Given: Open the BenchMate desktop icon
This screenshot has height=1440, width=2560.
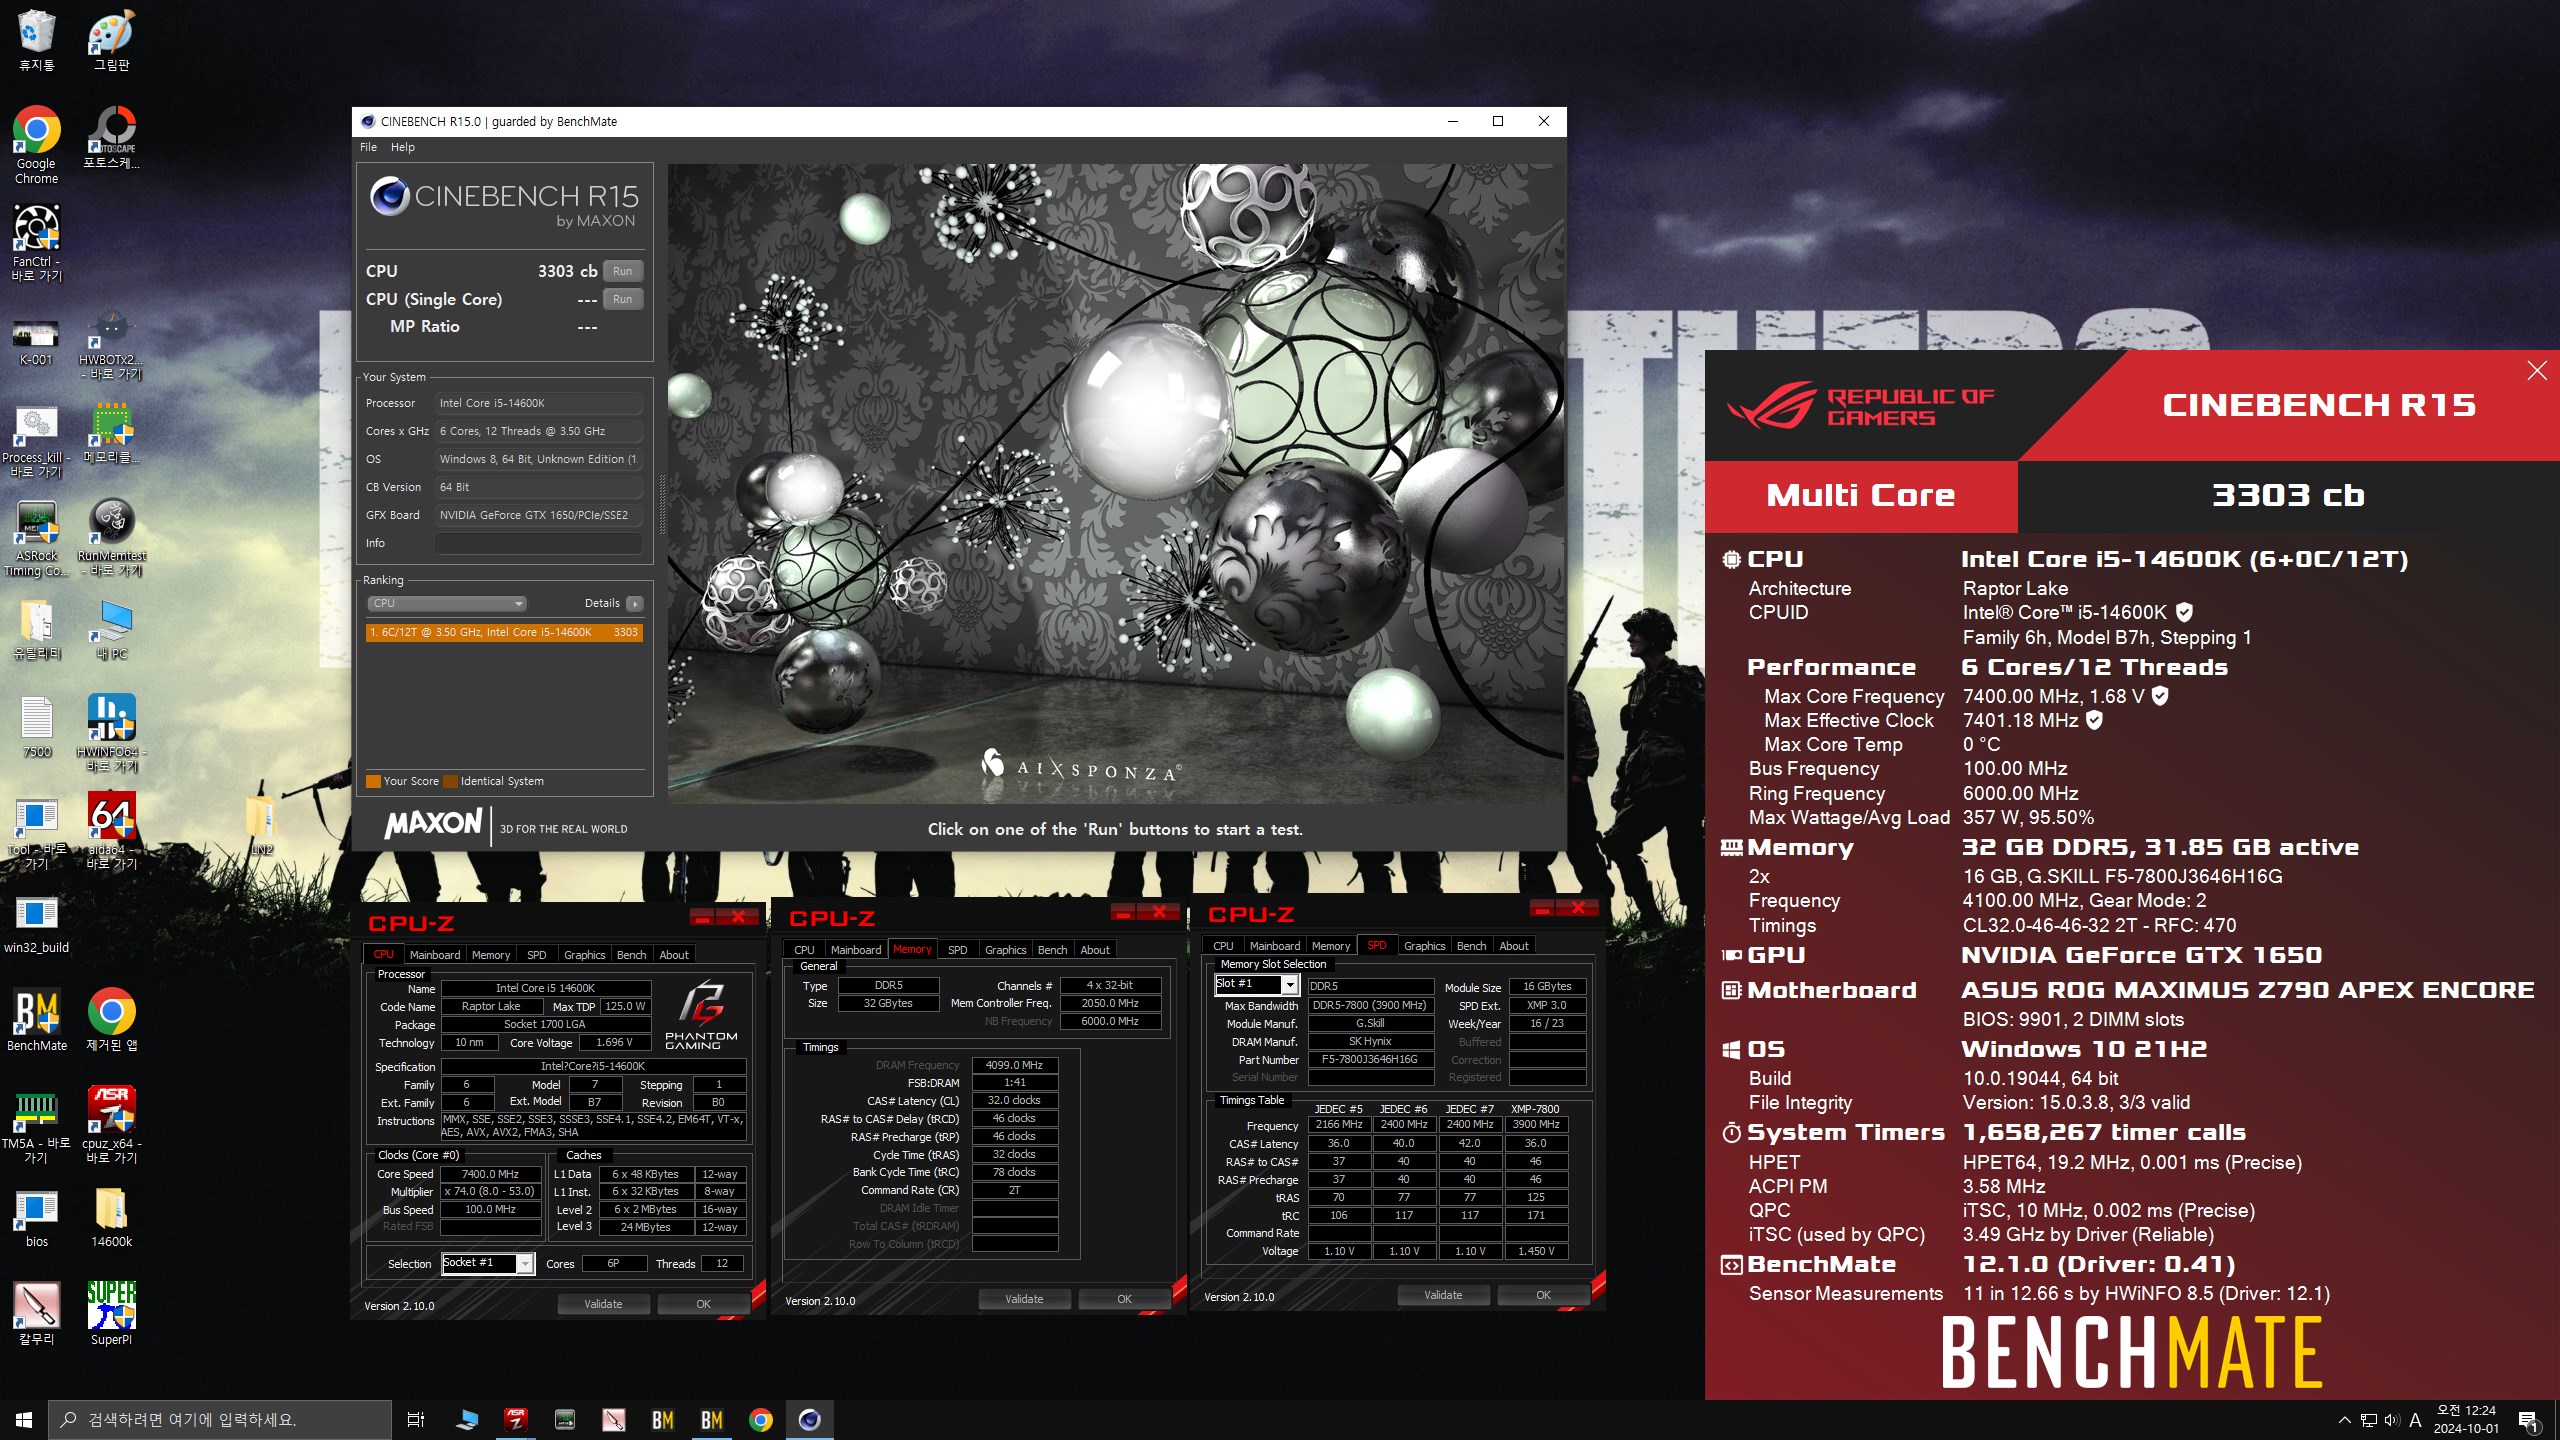Looking at the screenshot, I should coord(36,1020).
